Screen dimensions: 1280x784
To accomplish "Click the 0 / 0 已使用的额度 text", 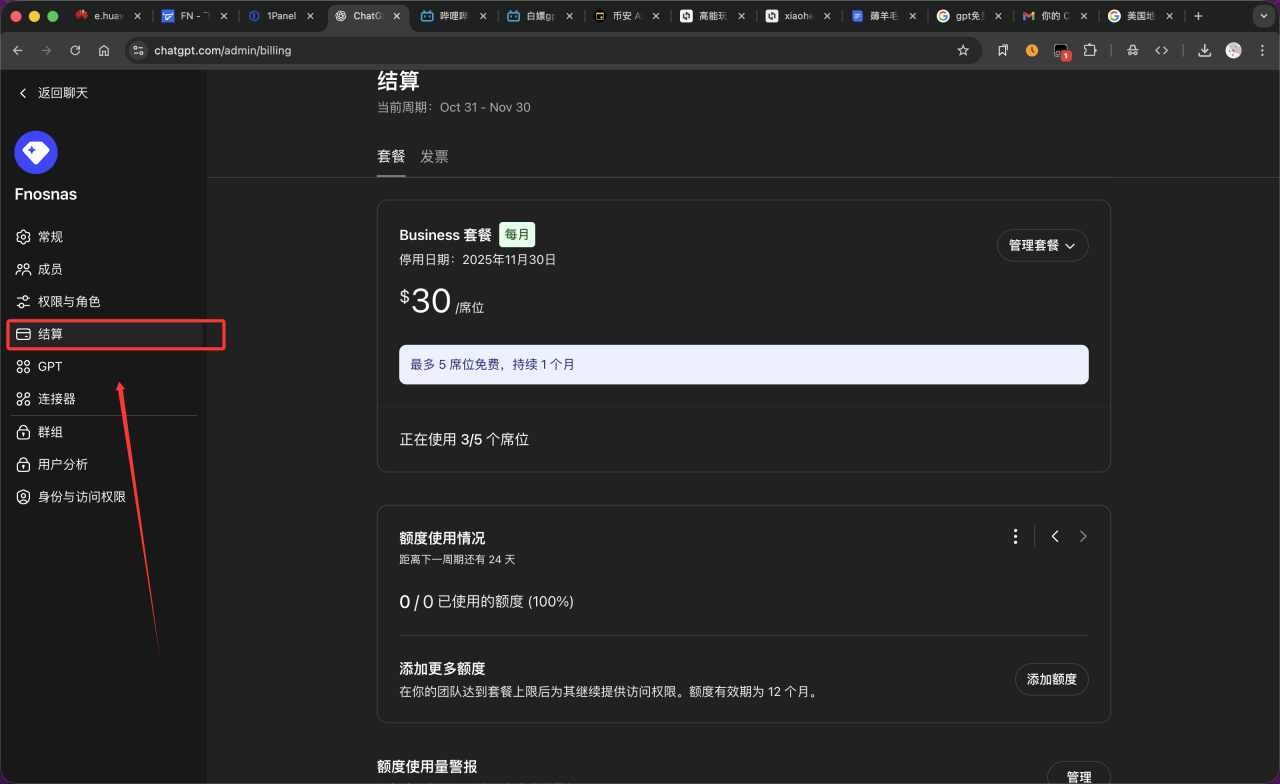I will [x=486, y=602].
